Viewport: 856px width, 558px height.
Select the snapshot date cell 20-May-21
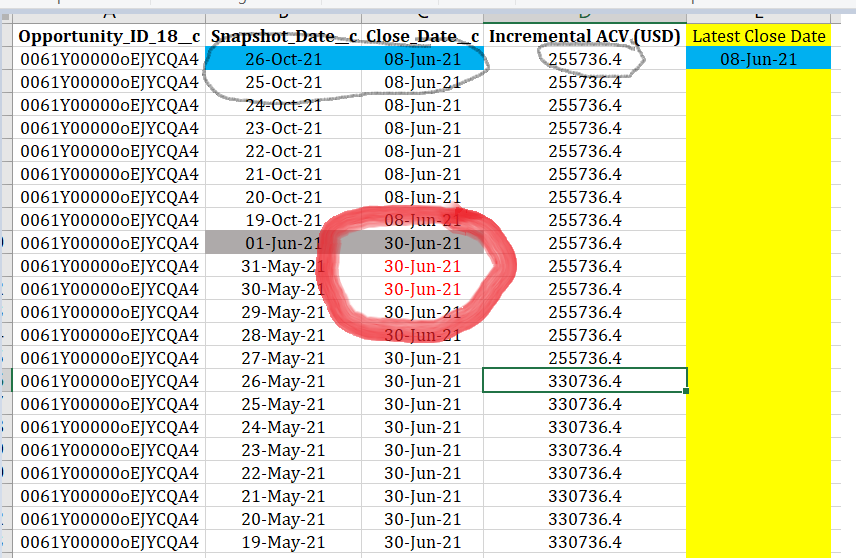pyautogui.click(x=283, y=519)
